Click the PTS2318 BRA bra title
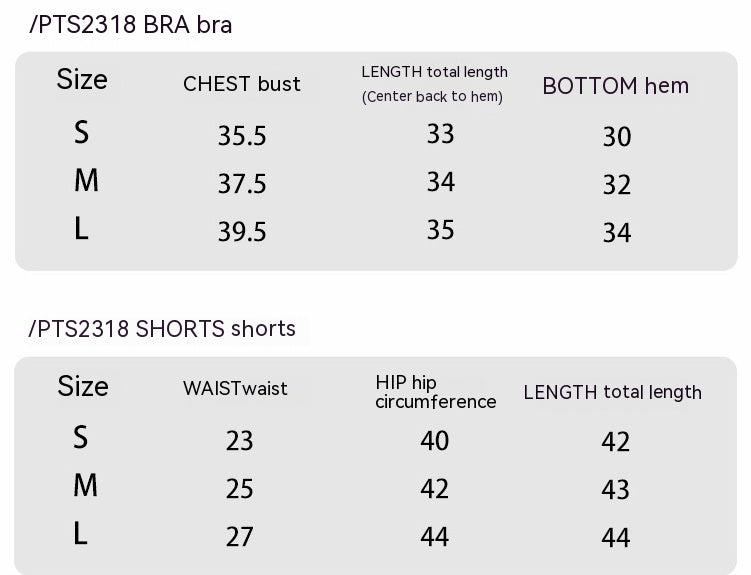Screen dimensions: 751x575 pos(131,25)
